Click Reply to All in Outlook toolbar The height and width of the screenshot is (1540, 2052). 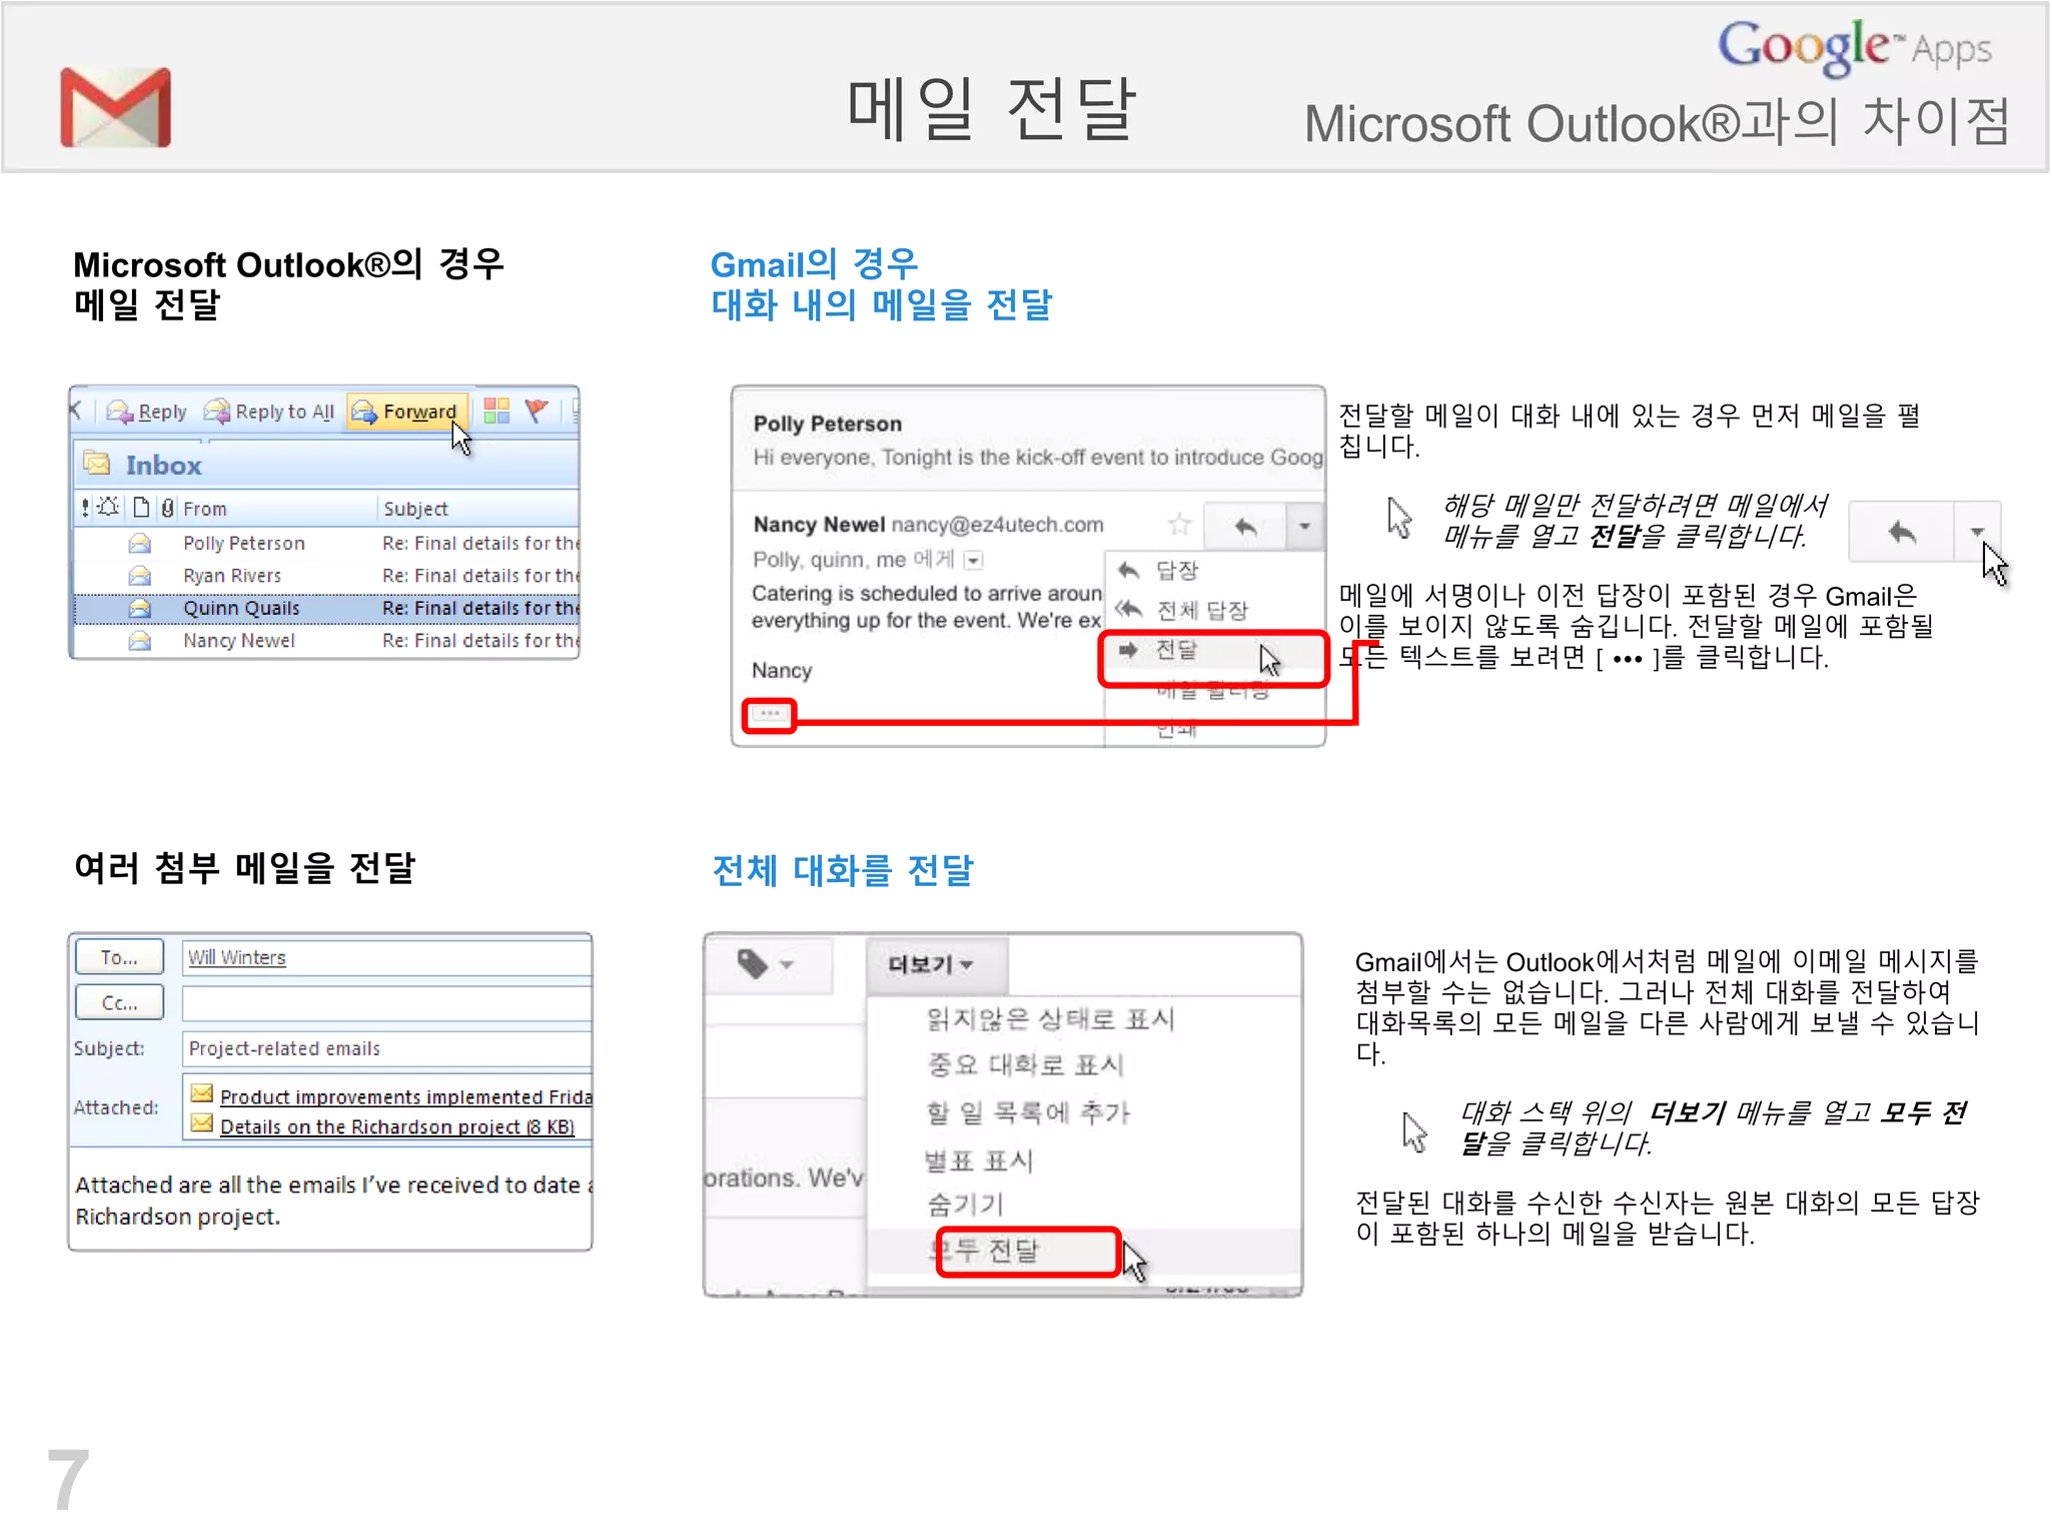click(x=269, y=412)
